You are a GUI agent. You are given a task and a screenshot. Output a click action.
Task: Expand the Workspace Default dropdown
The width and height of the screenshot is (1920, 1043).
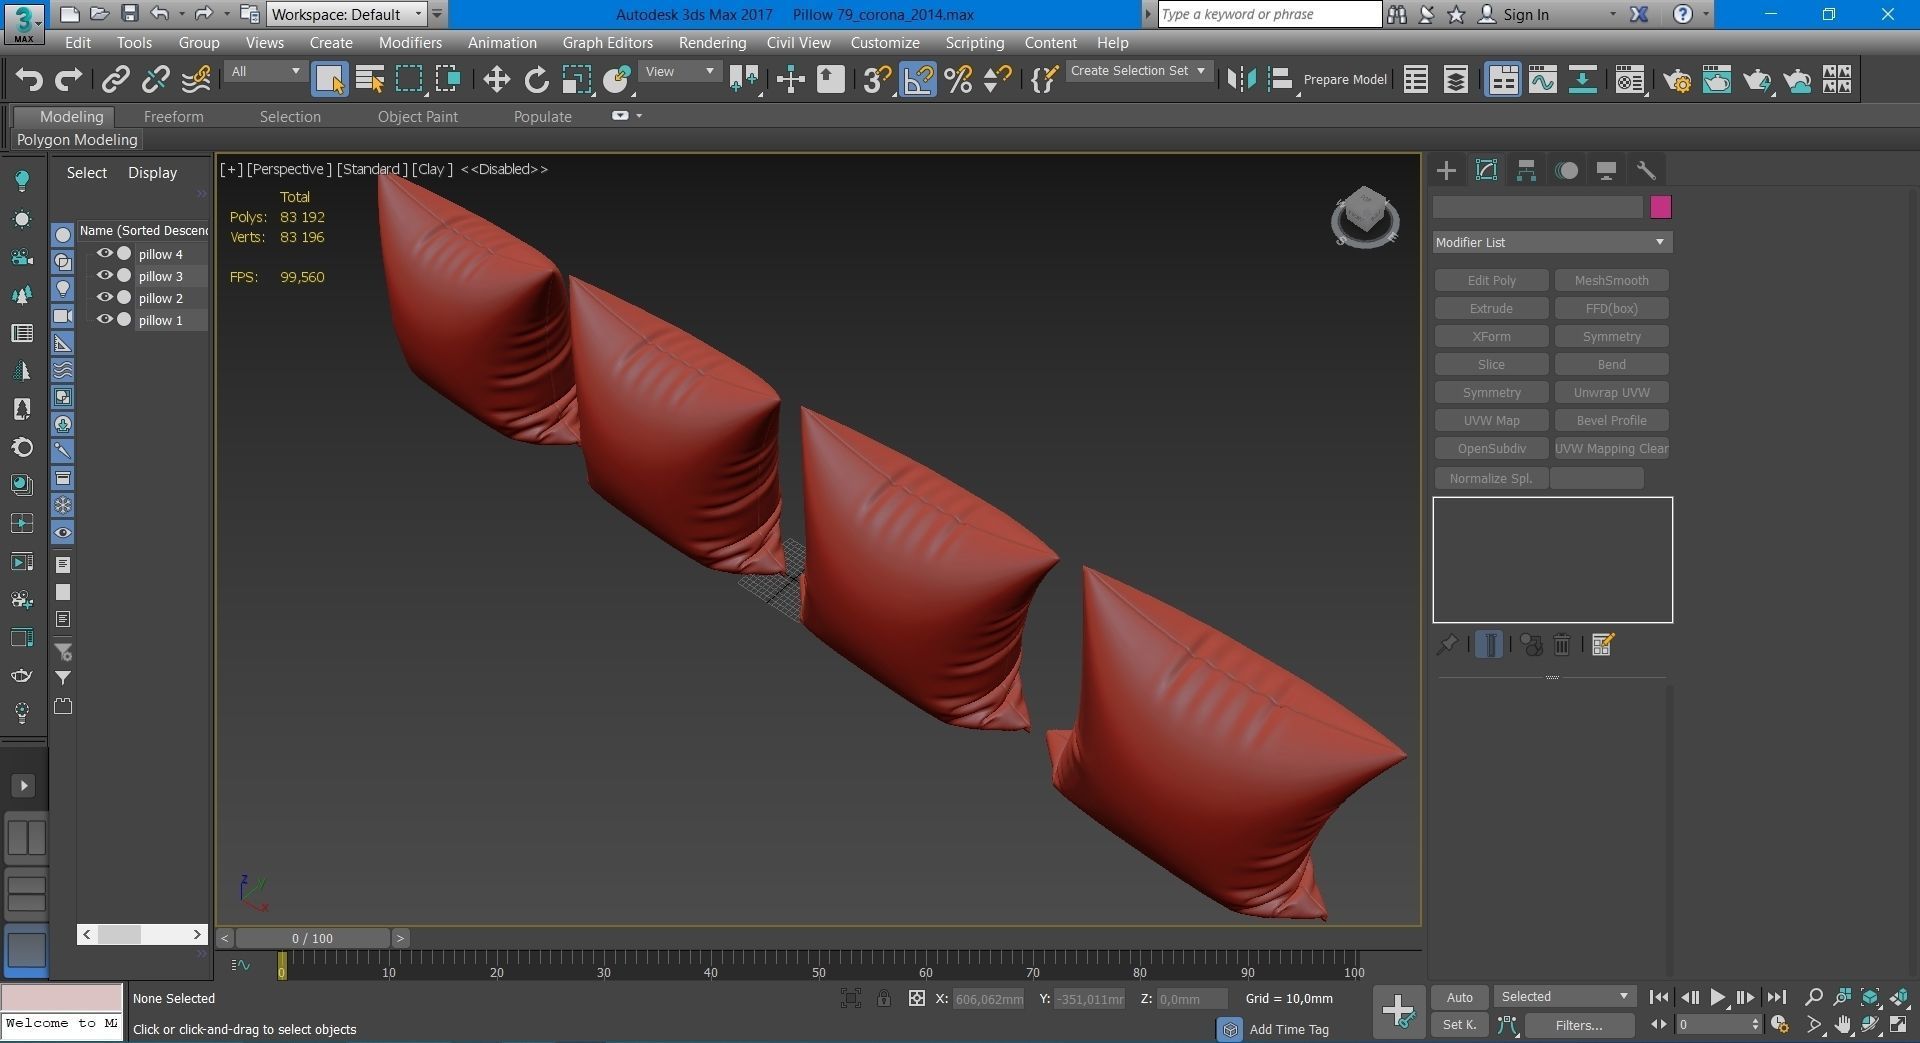(347, 14)
